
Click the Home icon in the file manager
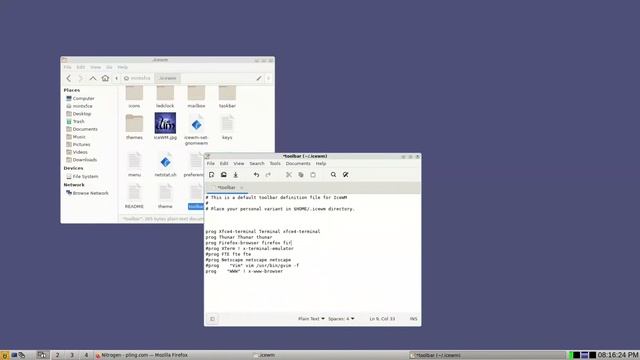pos(105,78)
